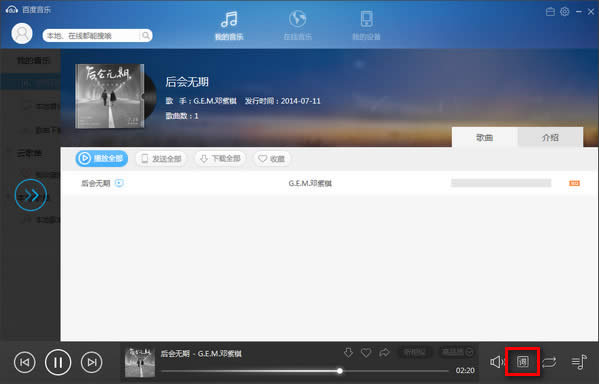The image size is (599, 384).
Task: Open settings gear in title bar
Action: coord(564,12)
